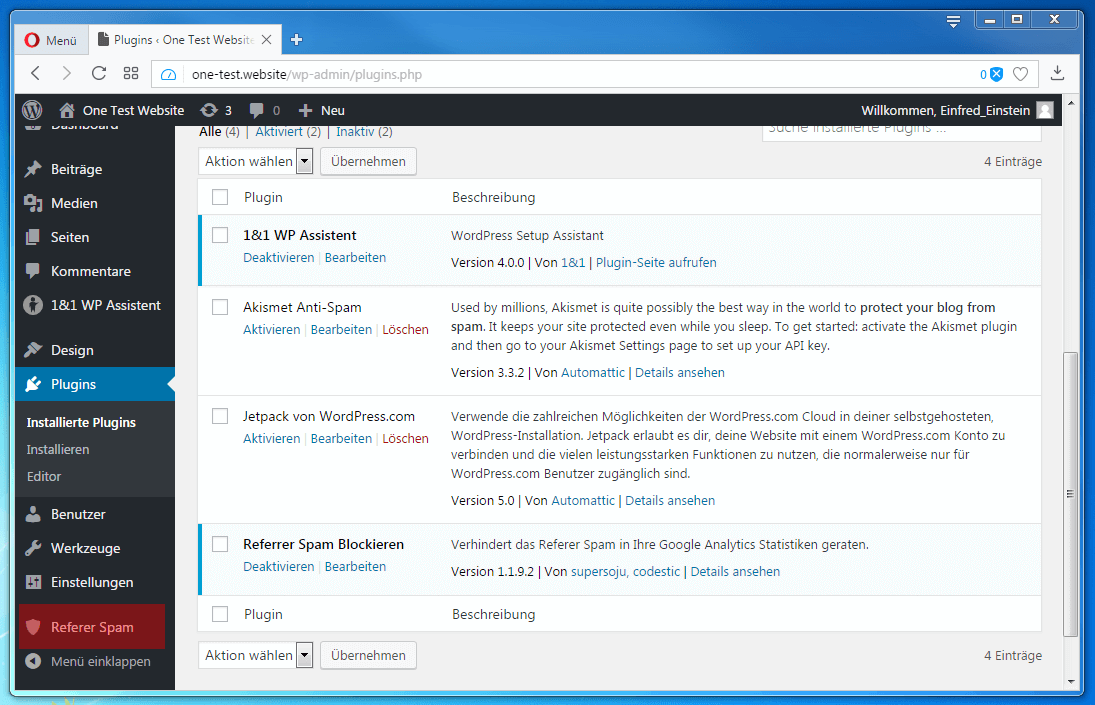Click the scrollbar down arrow
This screenshot has height=705, width=1095.
click(1071, 682)
